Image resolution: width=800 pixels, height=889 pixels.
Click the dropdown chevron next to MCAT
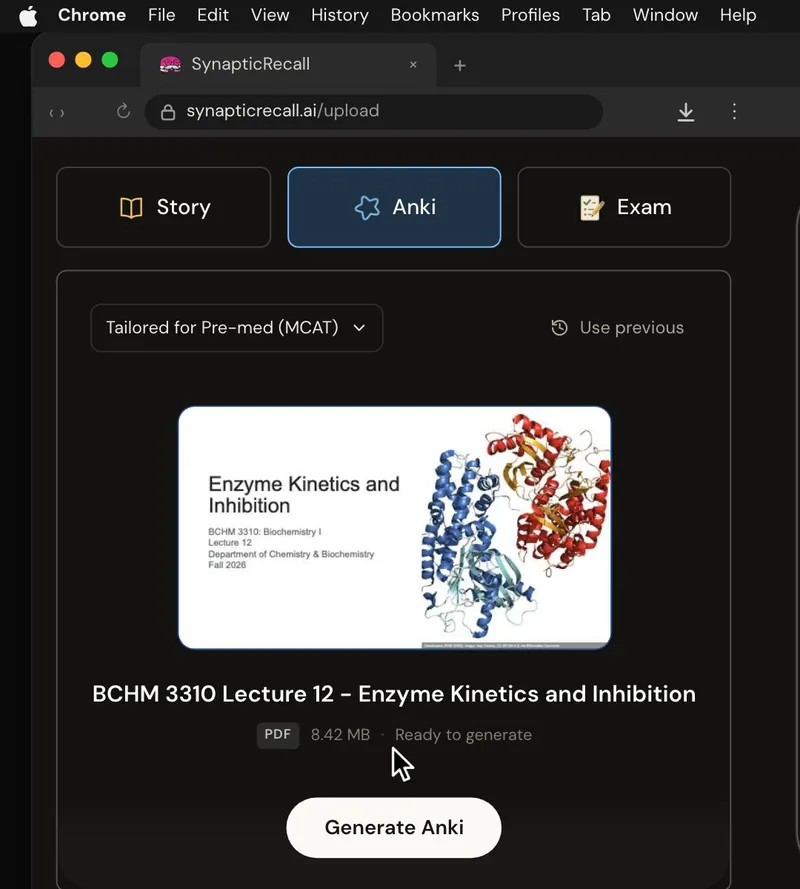(359, 328)
